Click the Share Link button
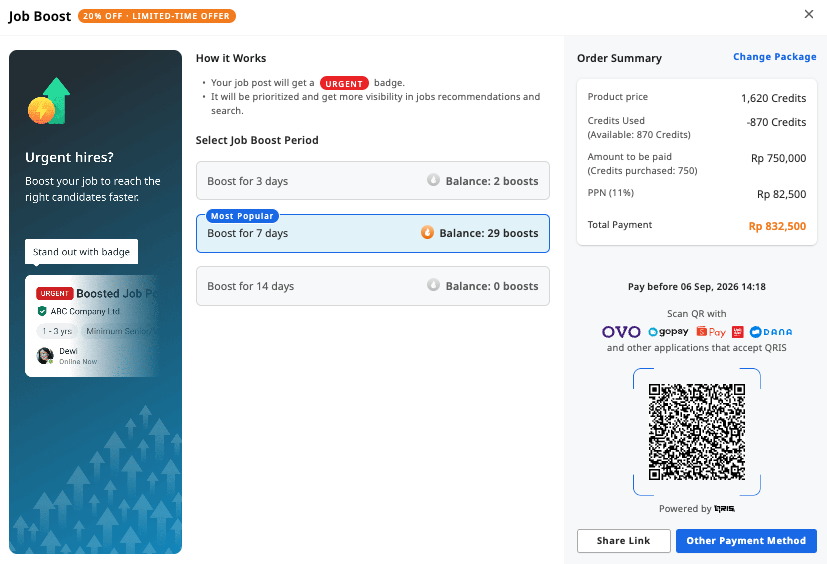The height and width of the screenshot is (564, 827). pyautogui.click(x=623, y=541)
